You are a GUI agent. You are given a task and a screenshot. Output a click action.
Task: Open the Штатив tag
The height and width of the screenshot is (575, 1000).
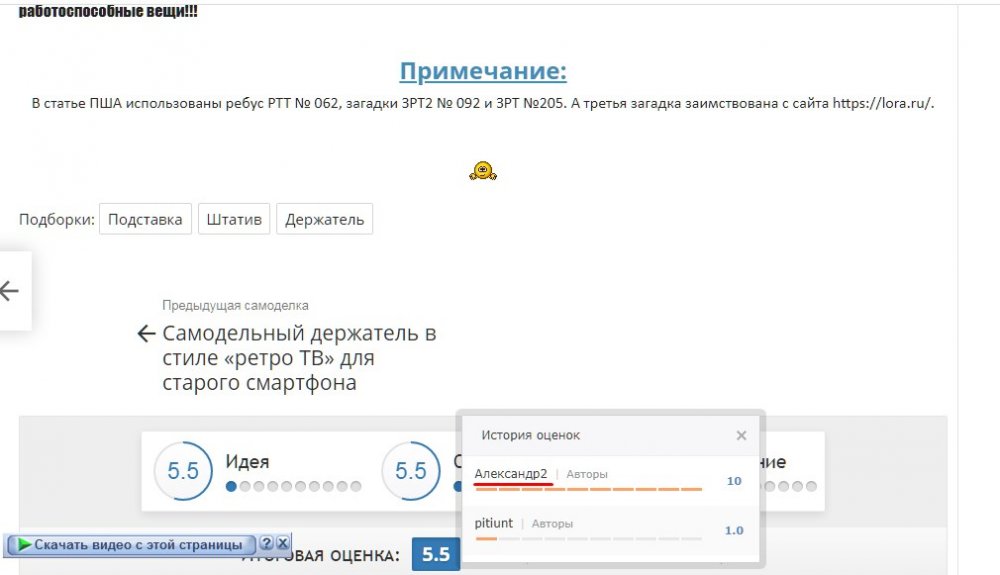click(x=234, y=220)
